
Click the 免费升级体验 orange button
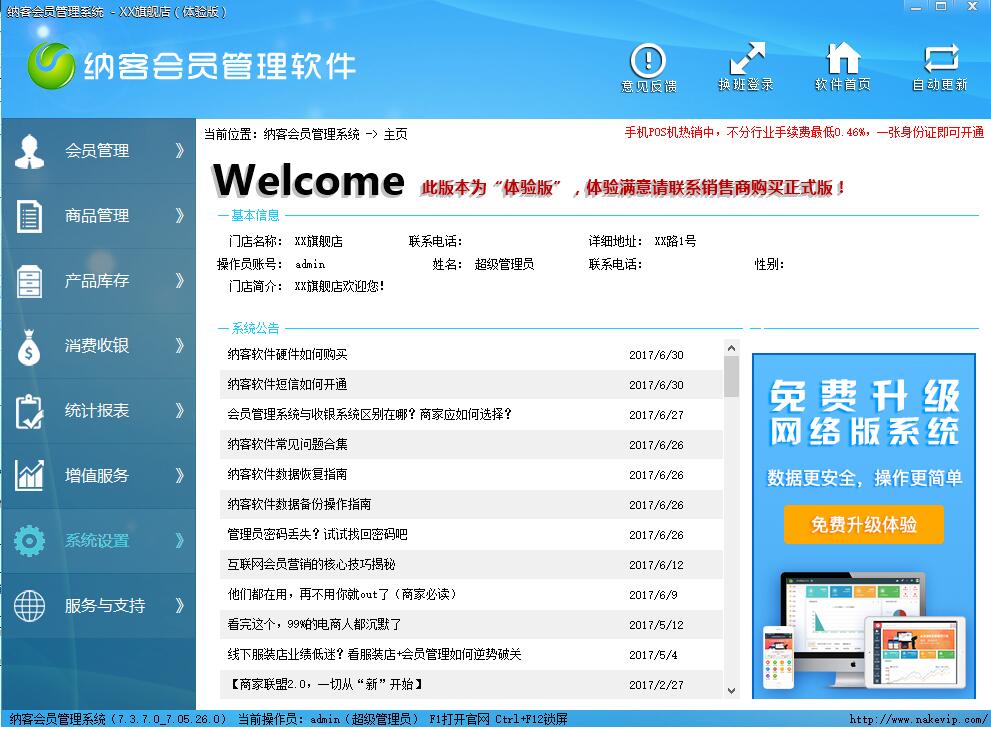(863, 524)
